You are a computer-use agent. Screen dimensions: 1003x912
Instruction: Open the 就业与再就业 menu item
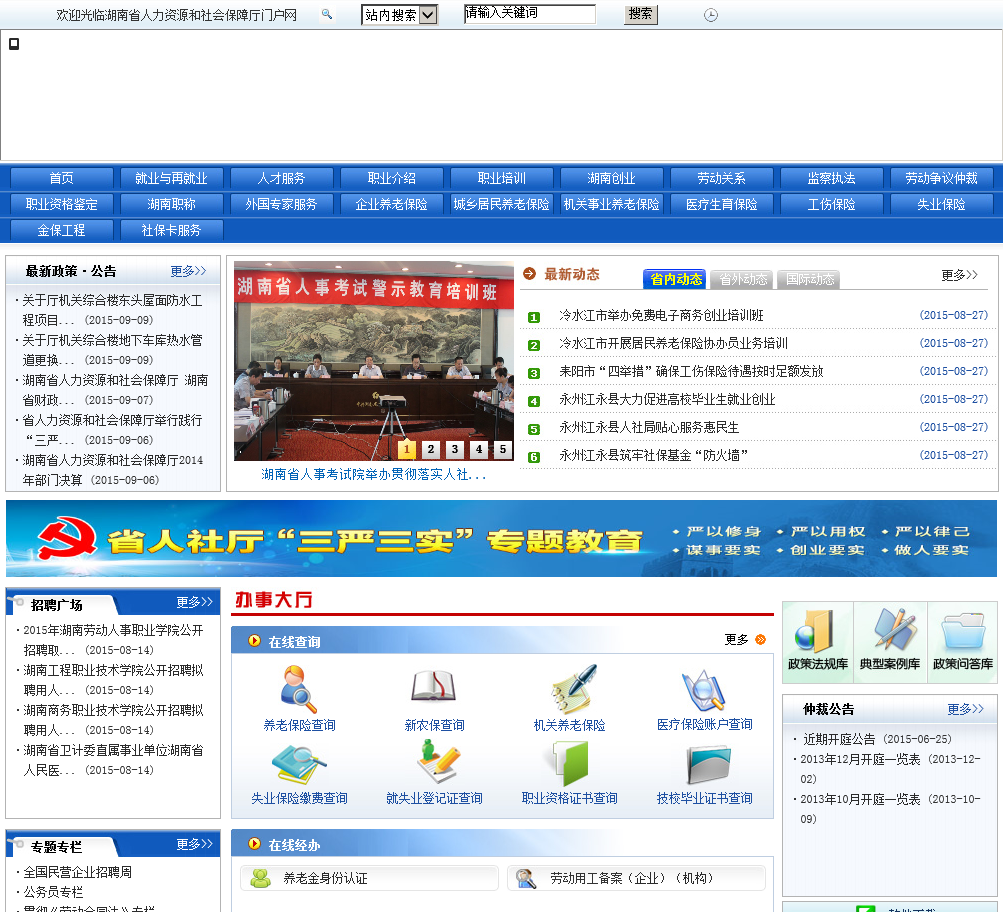(171, 178)
